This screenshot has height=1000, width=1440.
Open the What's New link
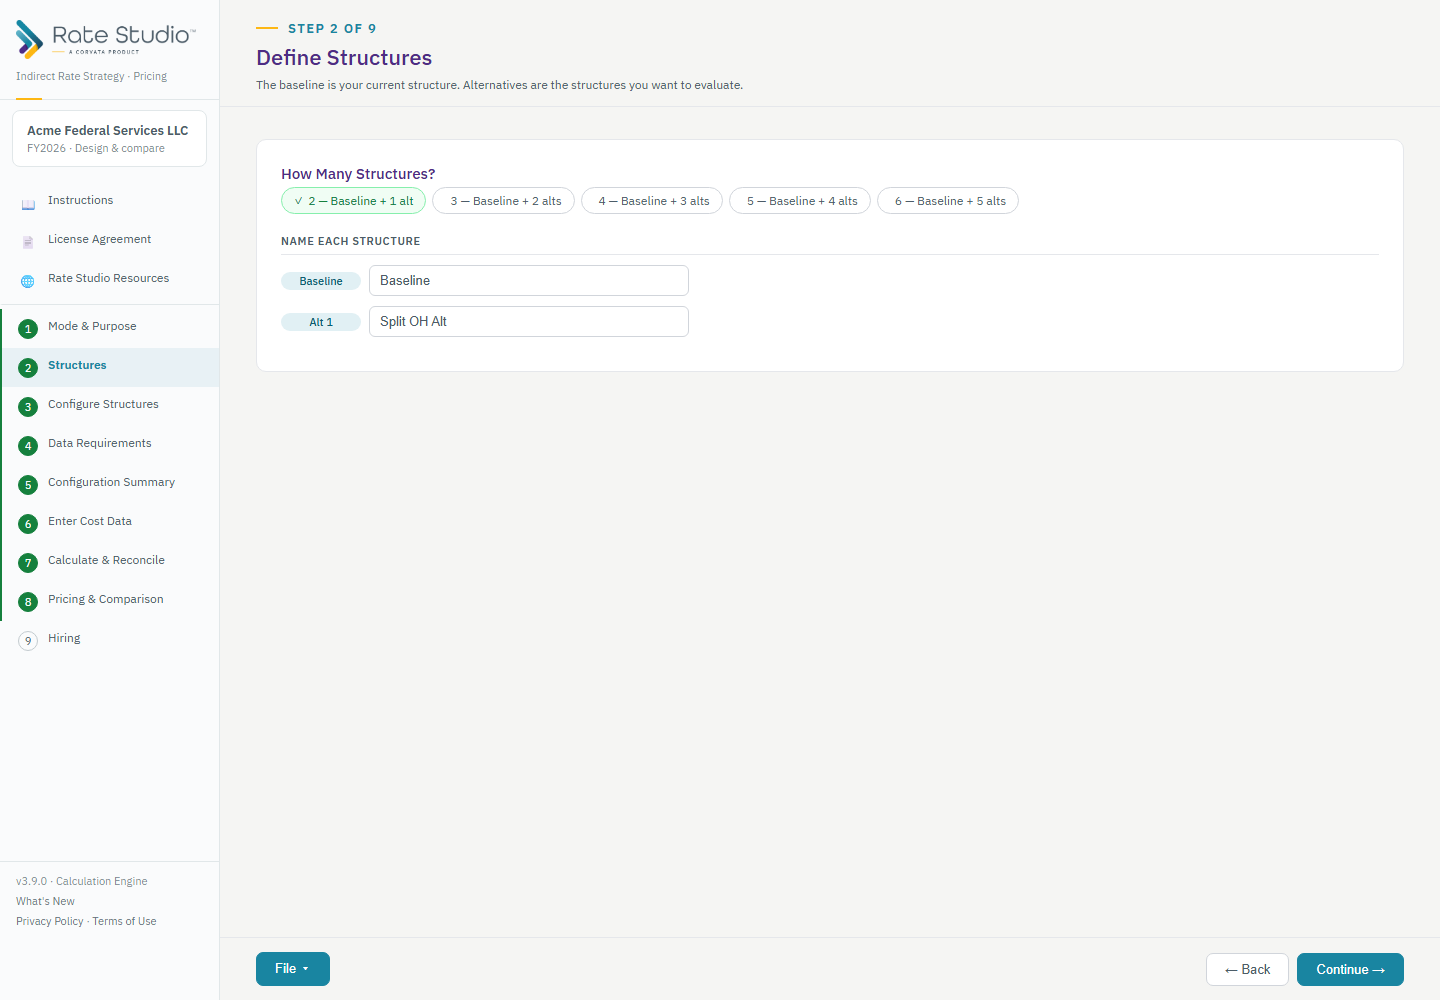pos(45,901)
